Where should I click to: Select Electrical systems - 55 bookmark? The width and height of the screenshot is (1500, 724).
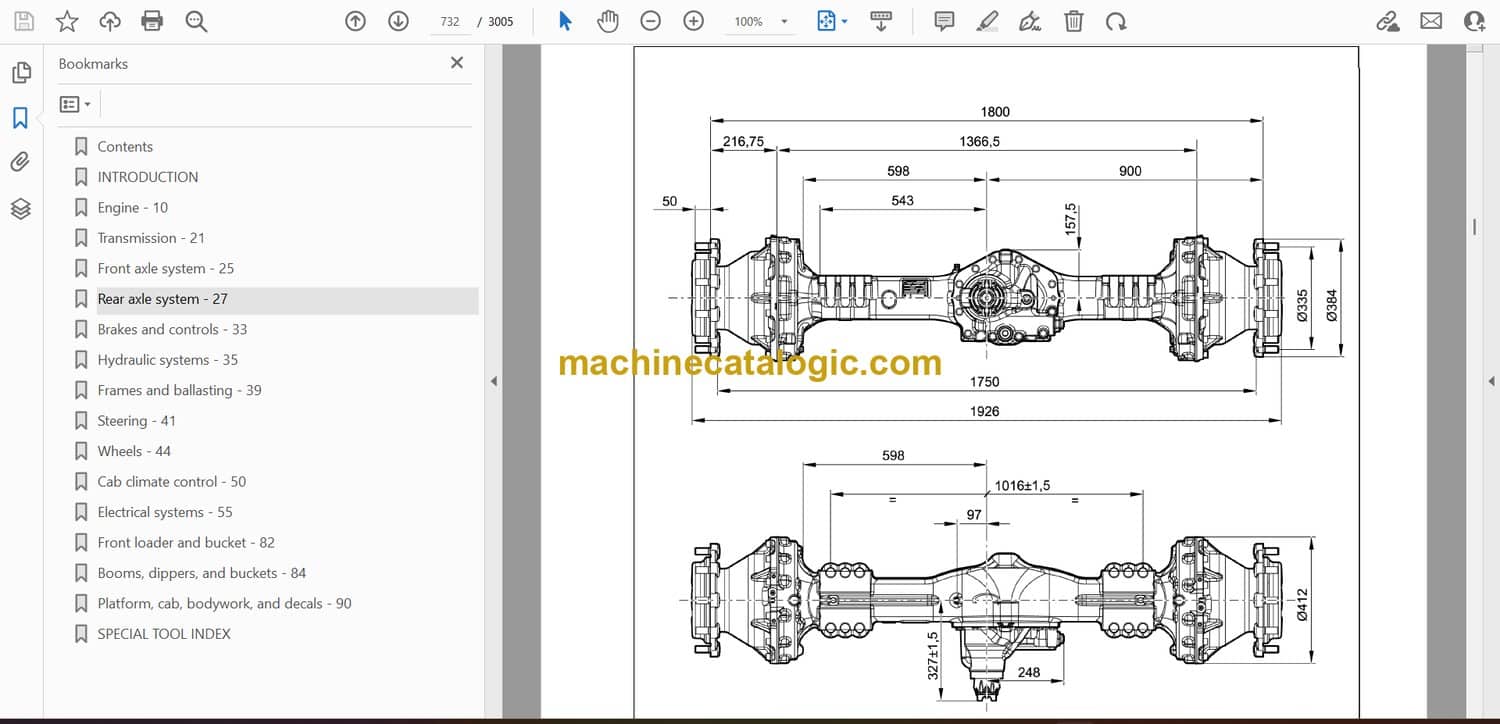tap(165, 512)
